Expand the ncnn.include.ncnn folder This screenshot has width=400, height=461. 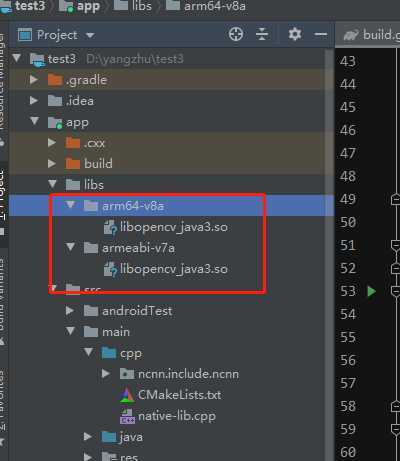[106, 373]
